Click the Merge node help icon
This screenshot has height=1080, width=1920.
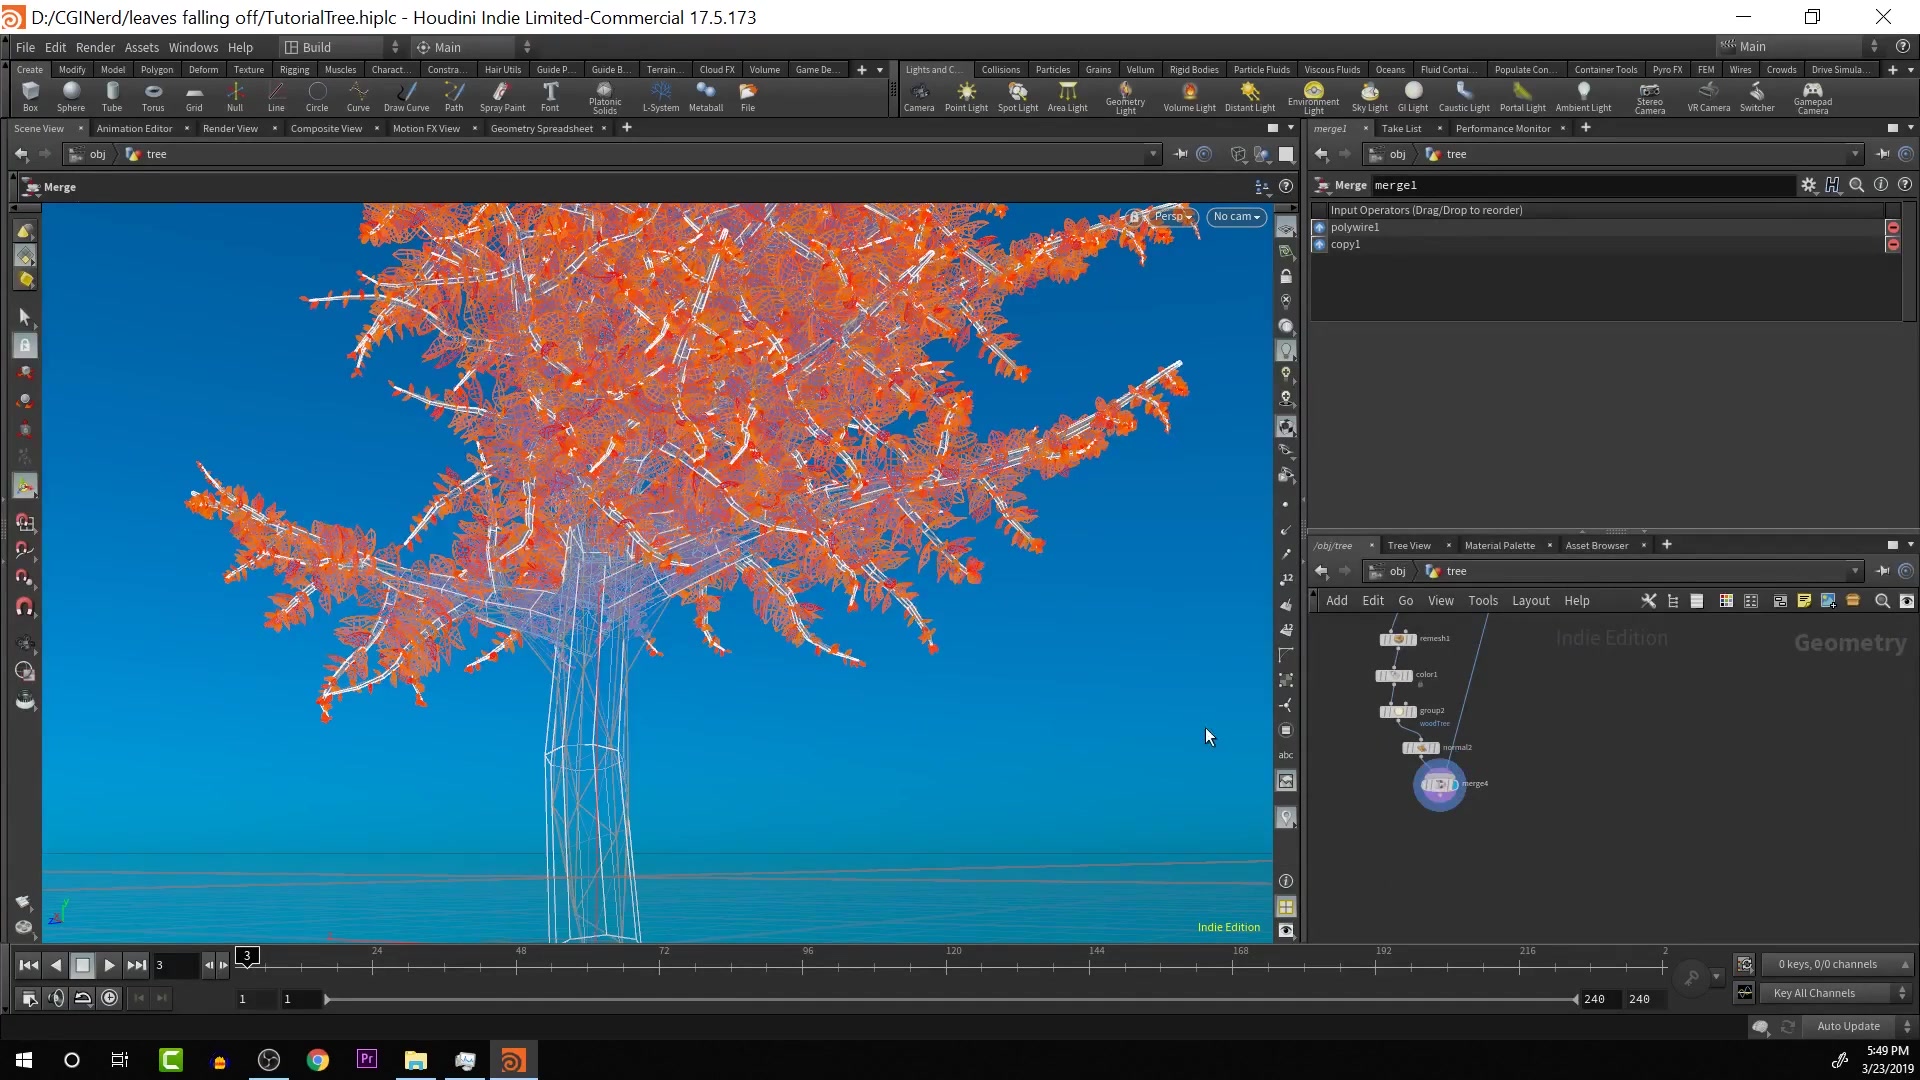(1905, 184)
